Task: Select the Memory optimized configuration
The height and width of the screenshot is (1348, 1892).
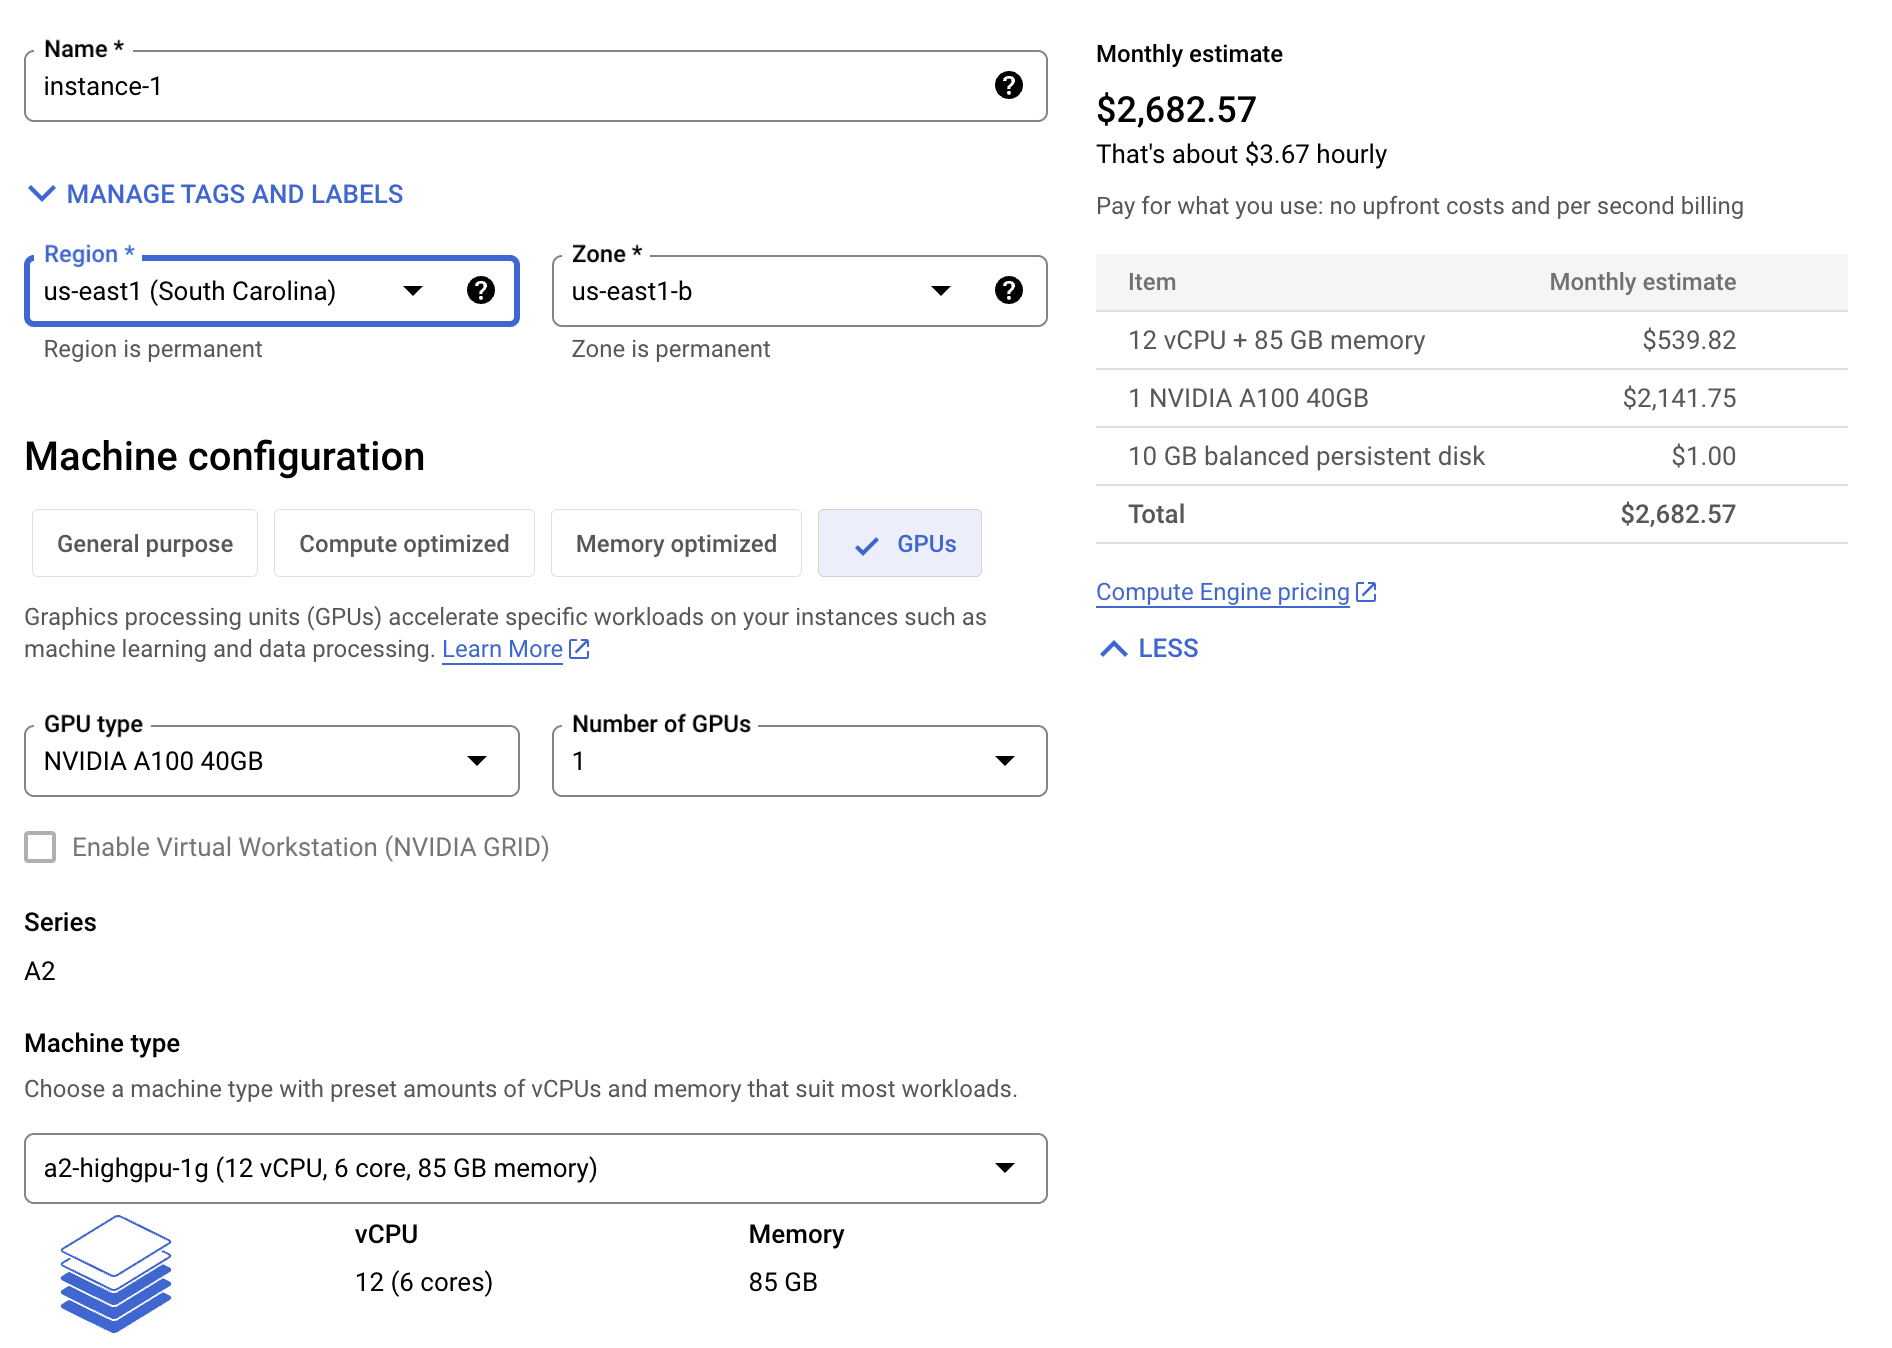Action: (675, 543)
